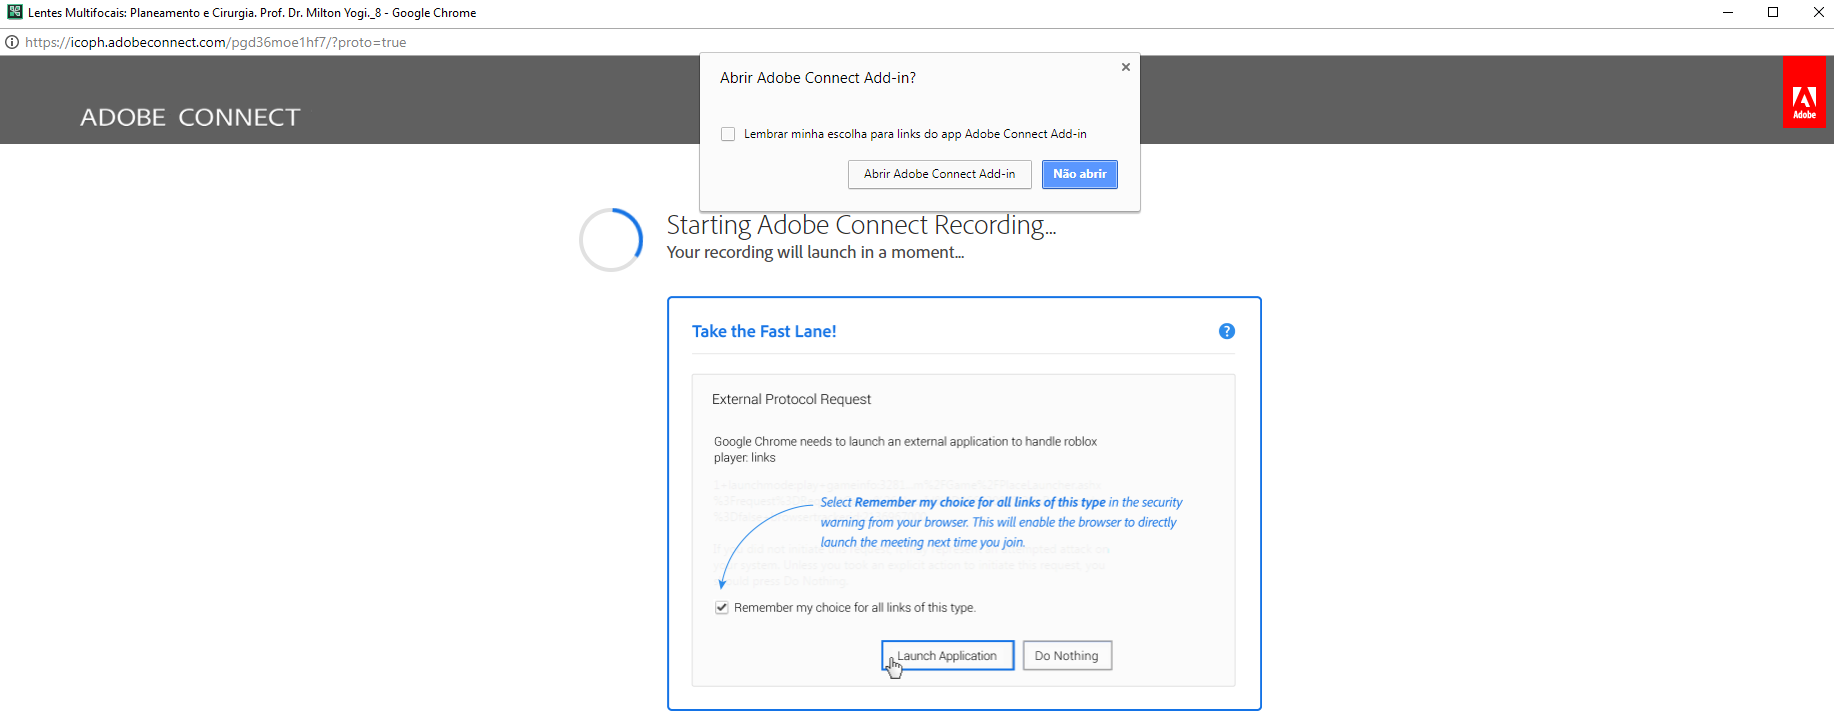Maximize the Chrome window
Image resolution: width=1834 pixels, height=716 pixels.
pyautogui.click(x=1773, y=12)
